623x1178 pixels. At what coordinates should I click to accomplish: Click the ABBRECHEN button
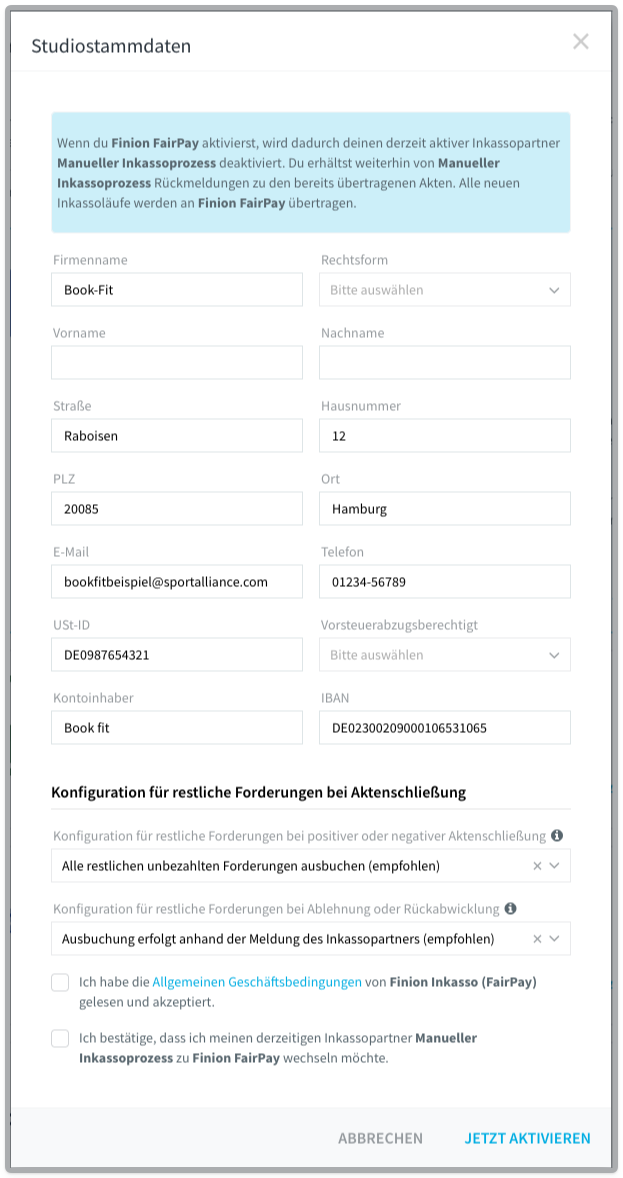(x=380, y=1137)
